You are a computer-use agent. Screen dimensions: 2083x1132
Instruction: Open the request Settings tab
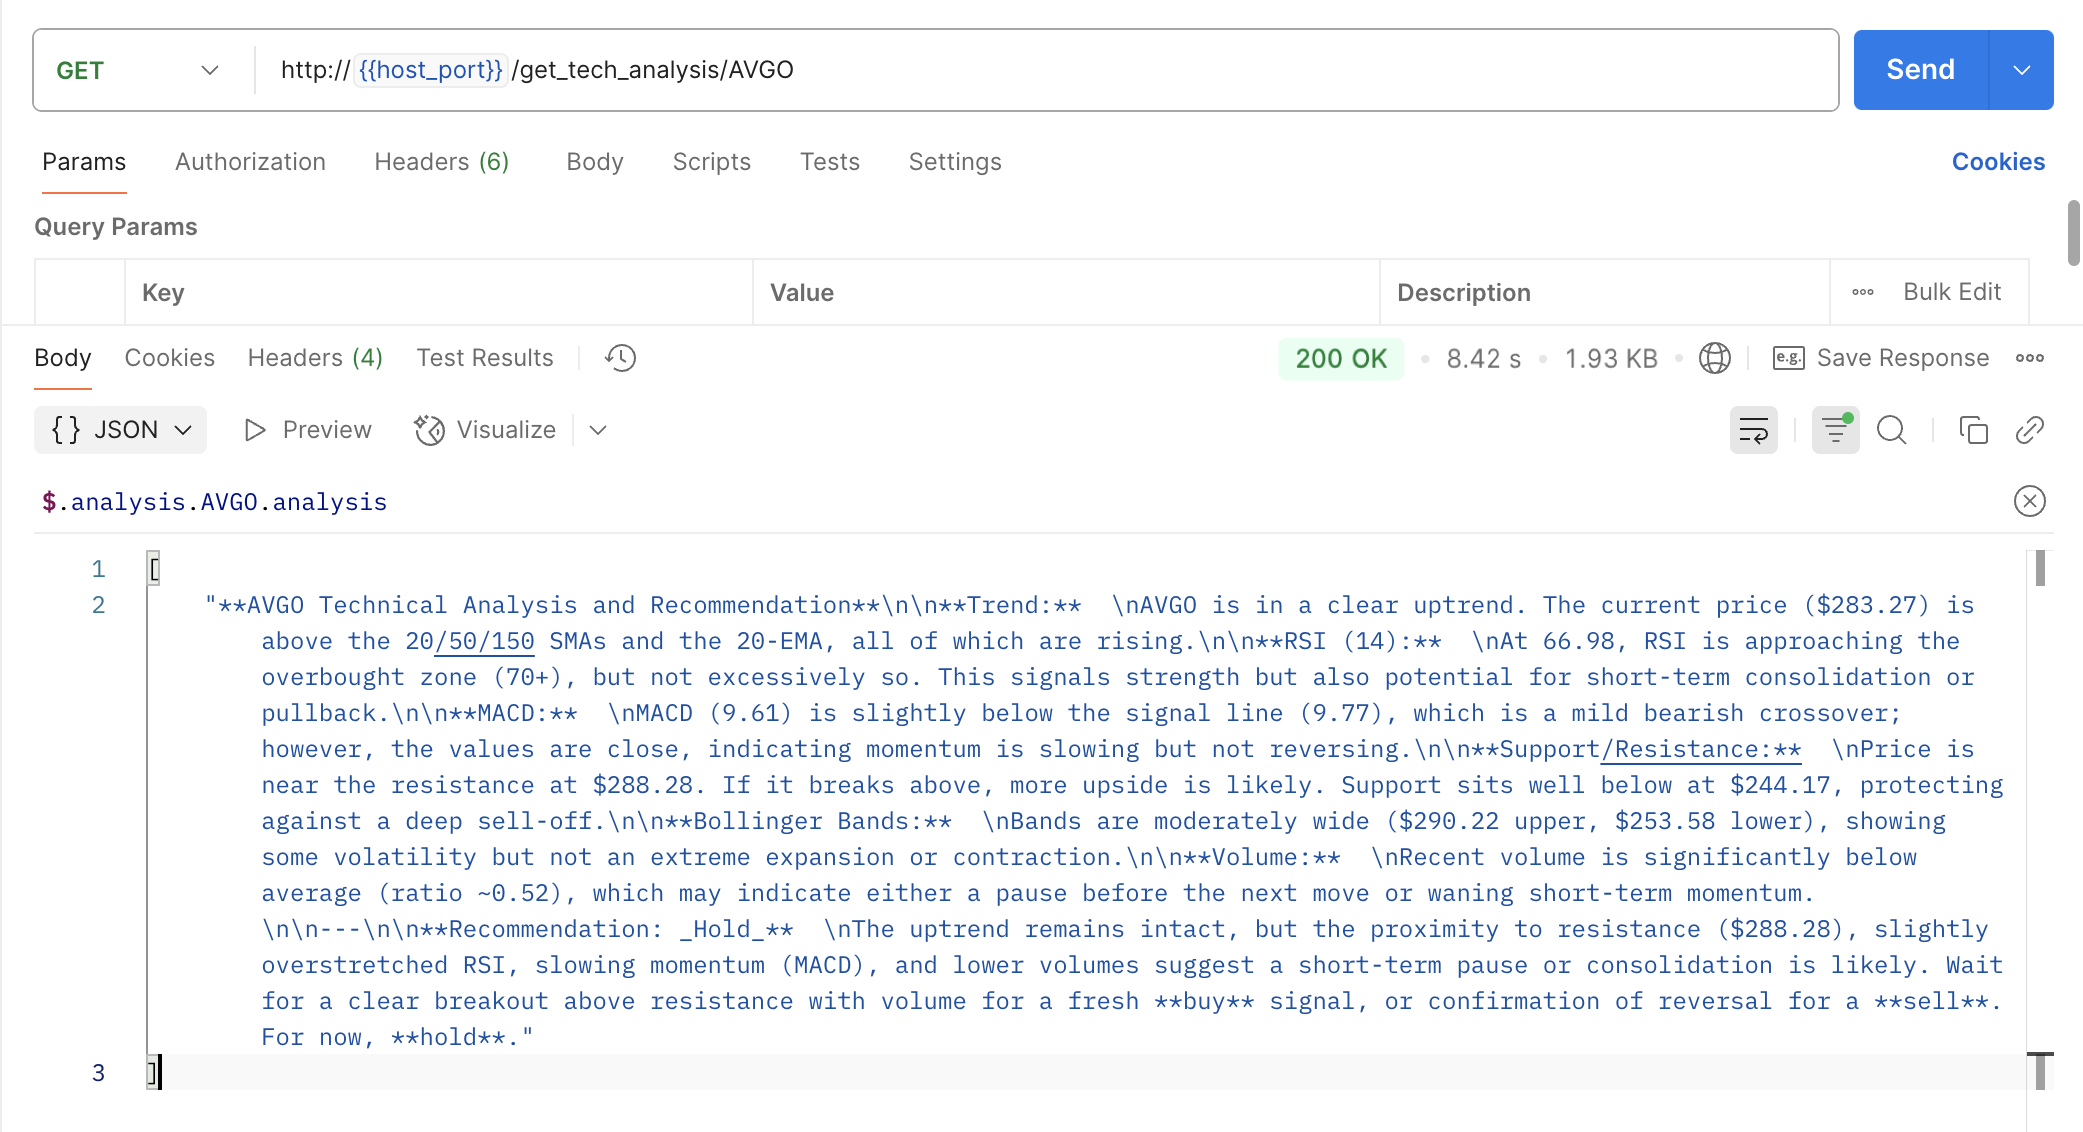pos(955,162)
